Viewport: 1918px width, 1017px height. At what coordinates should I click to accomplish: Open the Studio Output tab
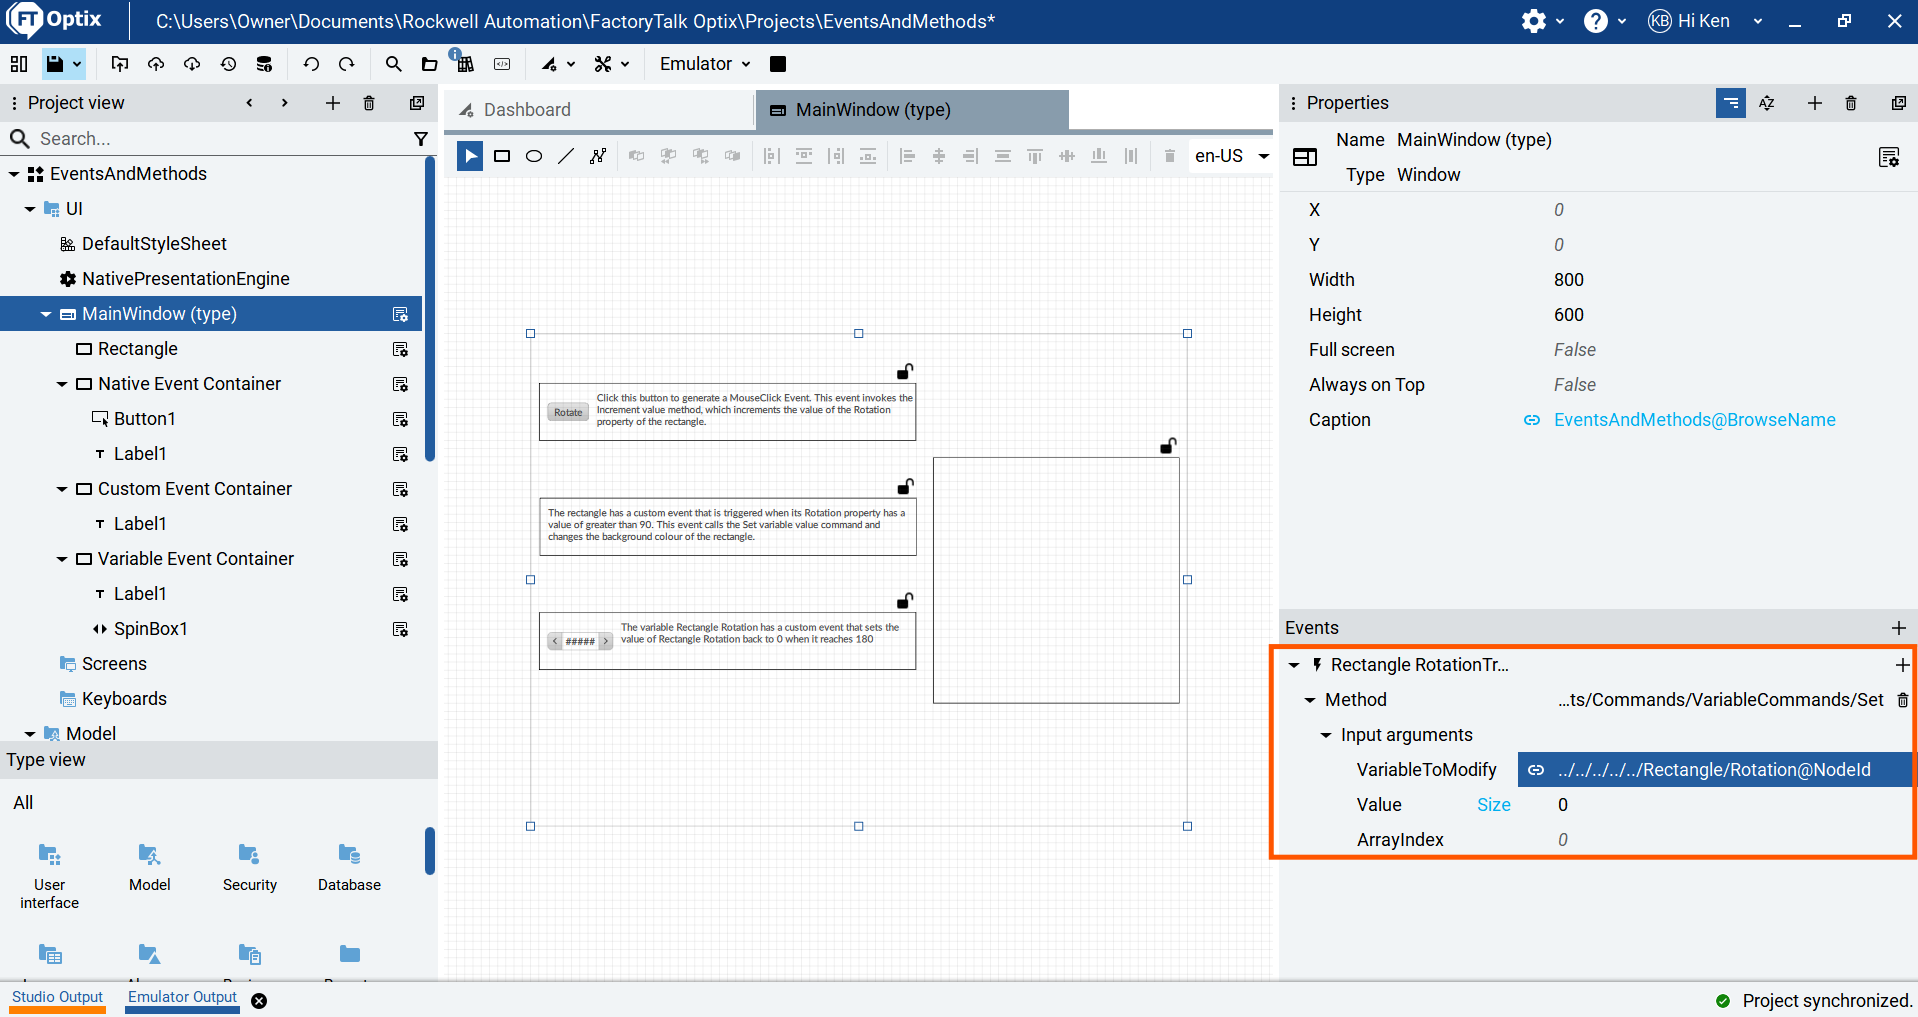click(57, 997)
